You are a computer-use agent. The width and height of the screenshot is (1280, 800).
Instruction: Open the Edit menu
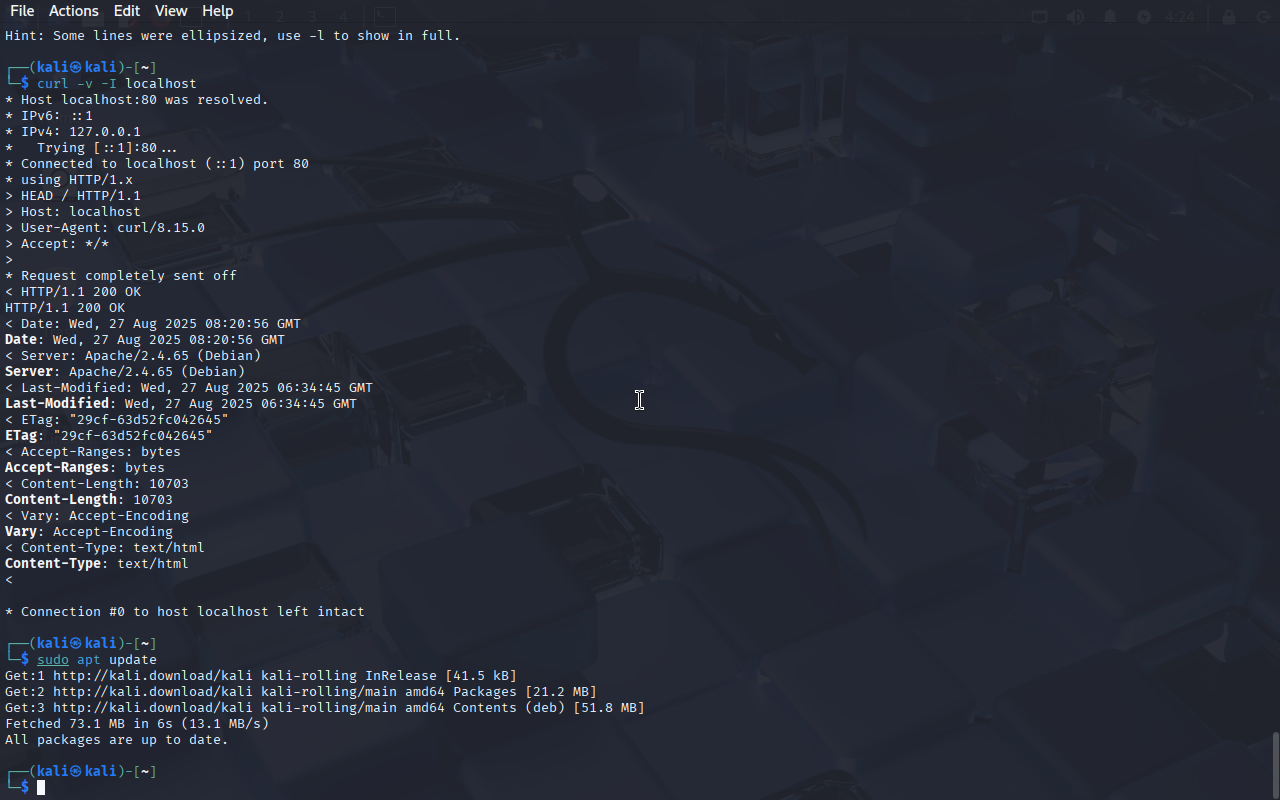pos(127,11)
